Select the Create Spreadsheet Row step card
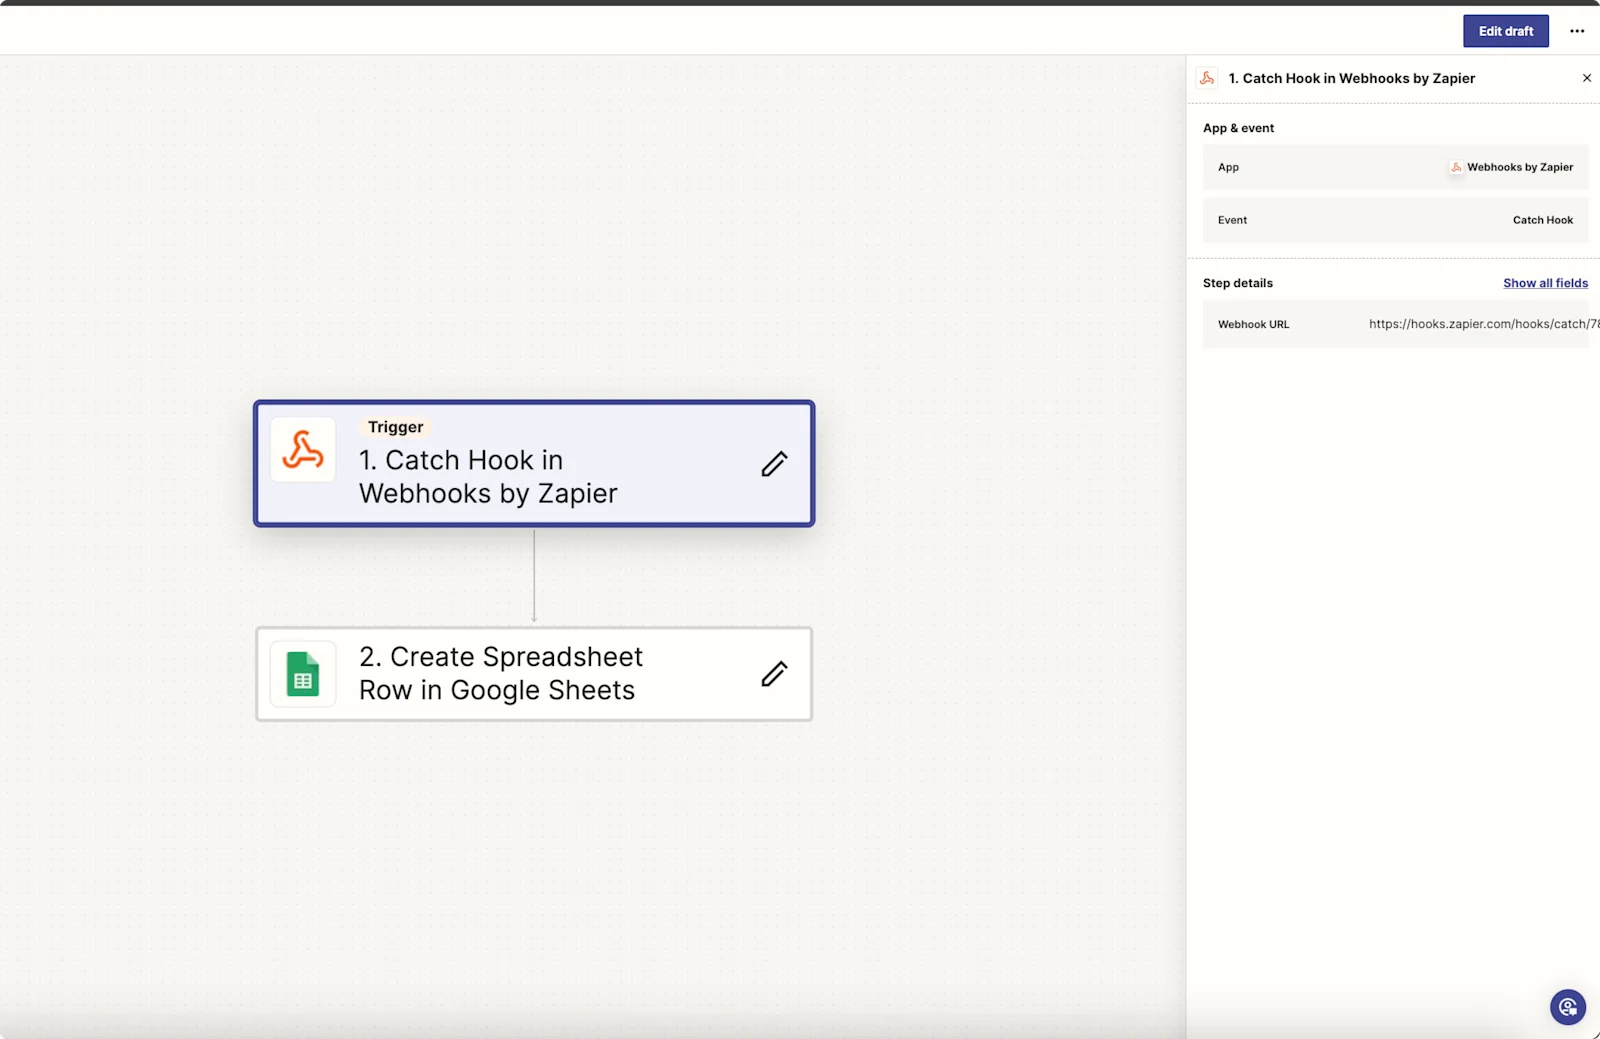 click(x=533, y=674)
